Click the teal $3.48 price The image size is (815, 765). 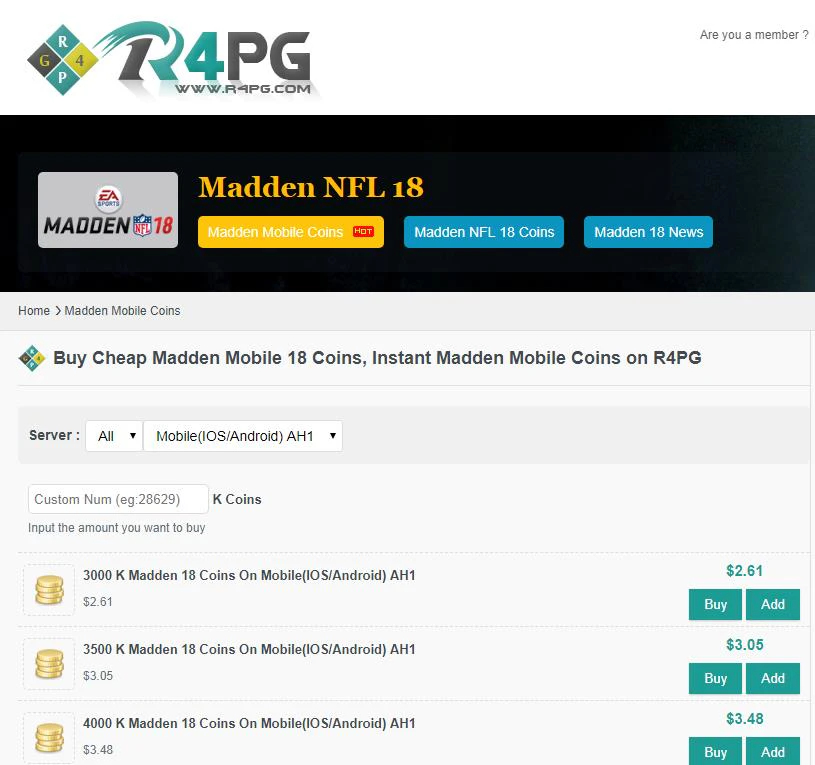tap(744, 718)
